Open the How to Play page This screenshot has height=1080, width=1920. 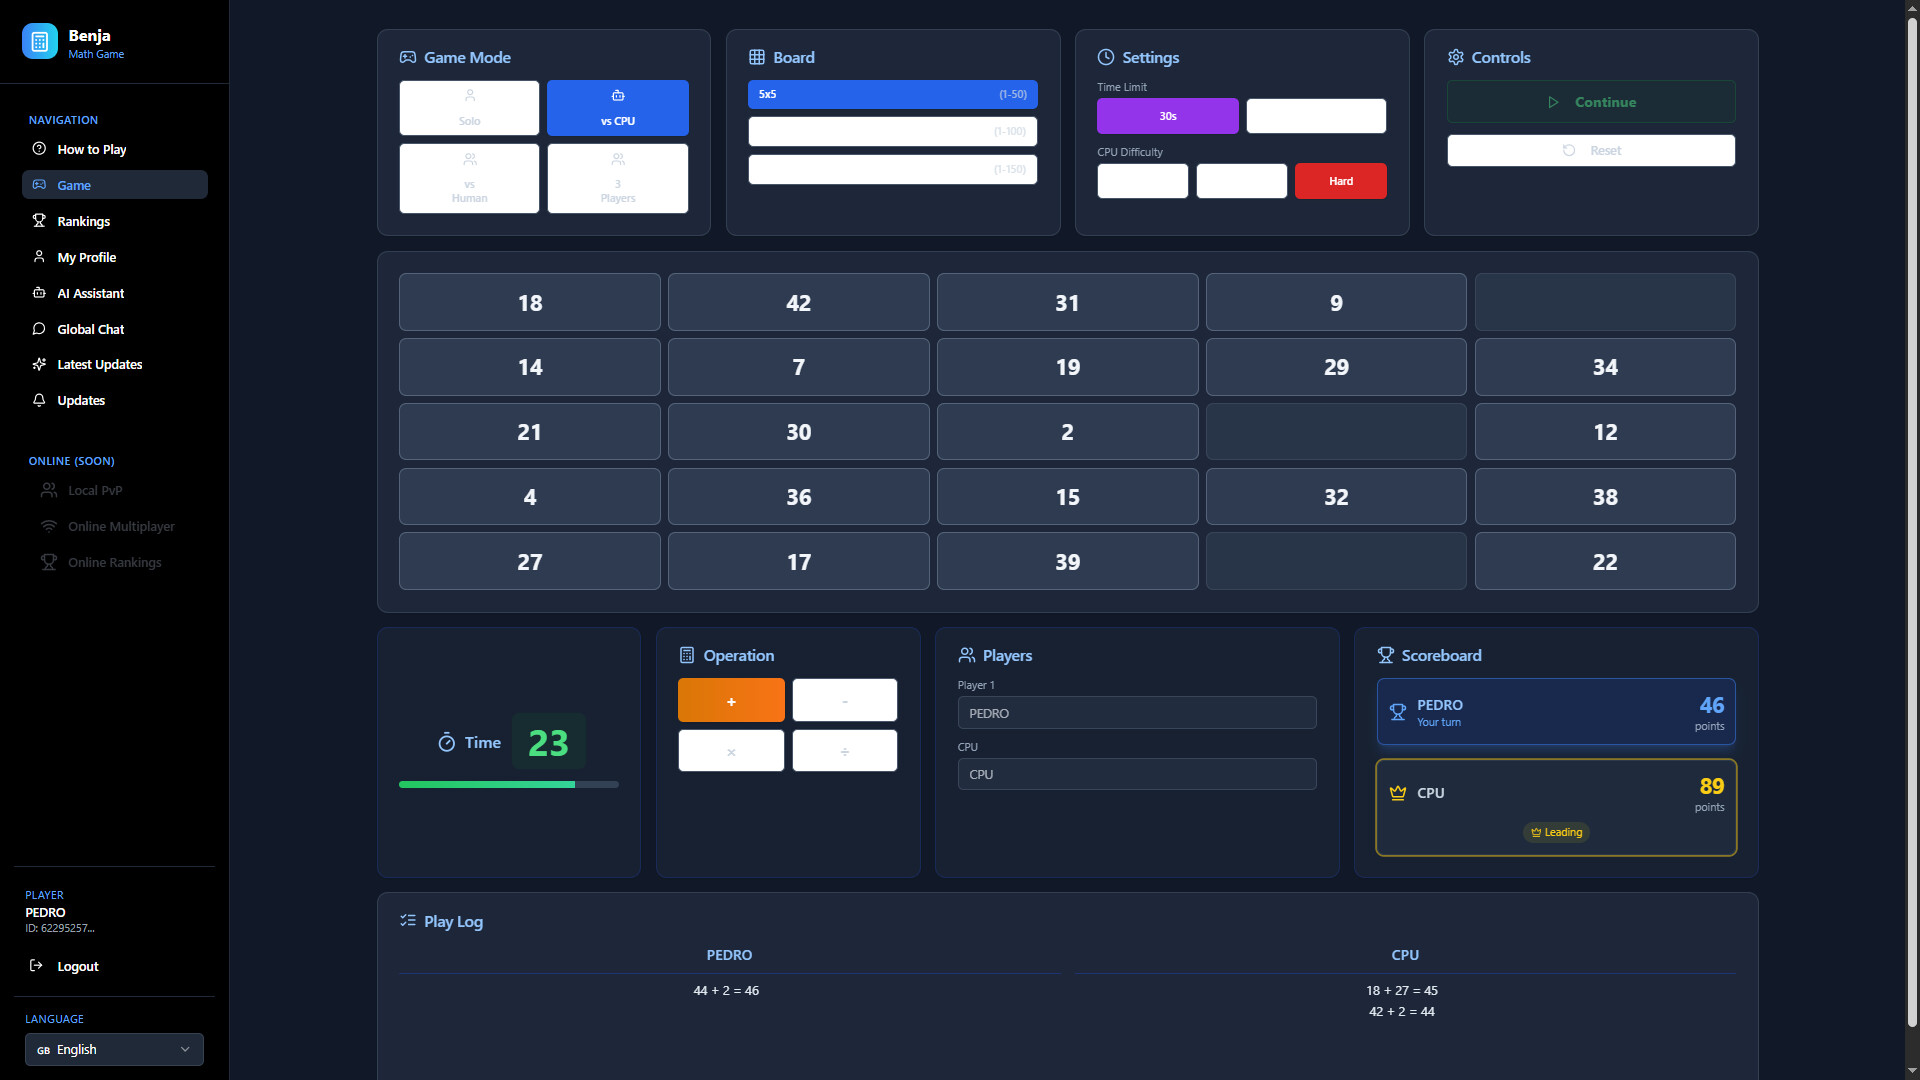[91, 149]
